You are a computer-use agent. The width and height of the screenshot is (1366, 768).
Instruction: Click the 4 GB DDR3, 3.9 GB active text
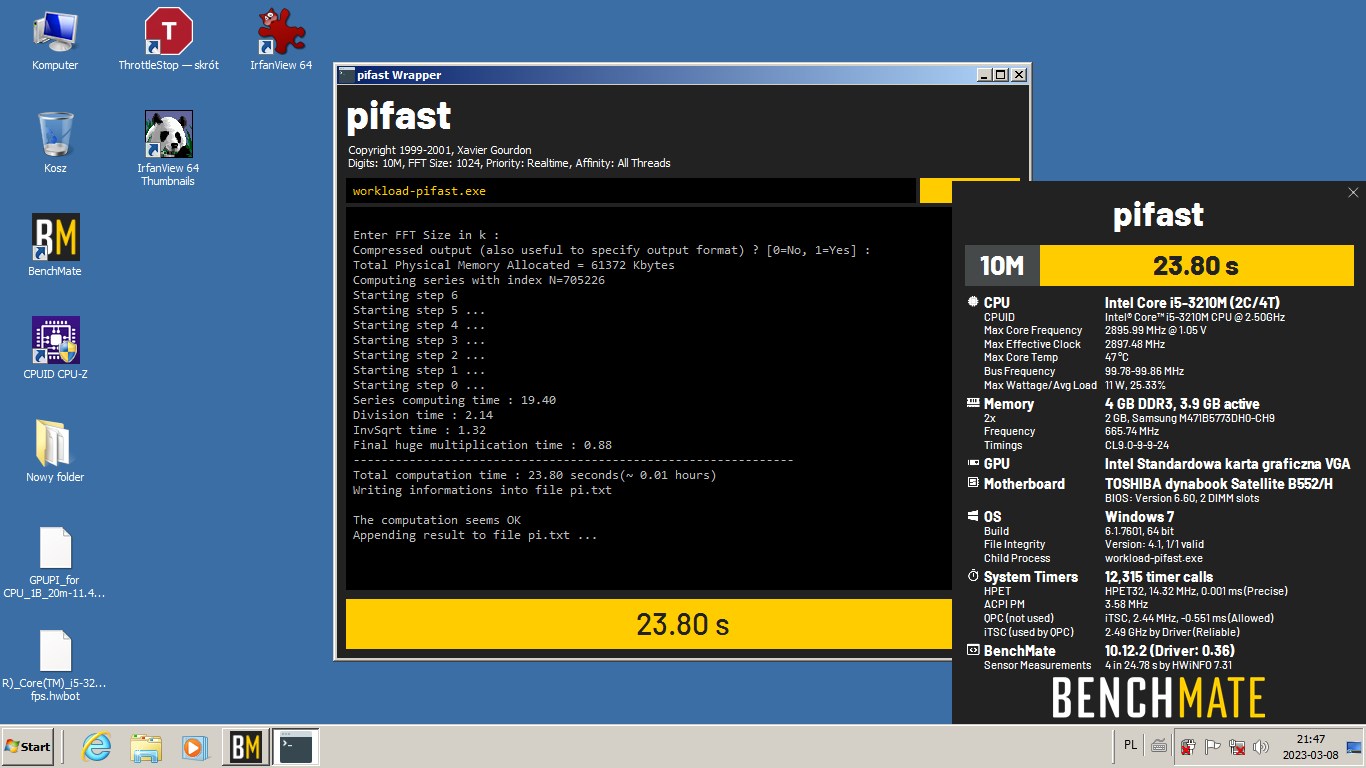(x=1182, y=403)
